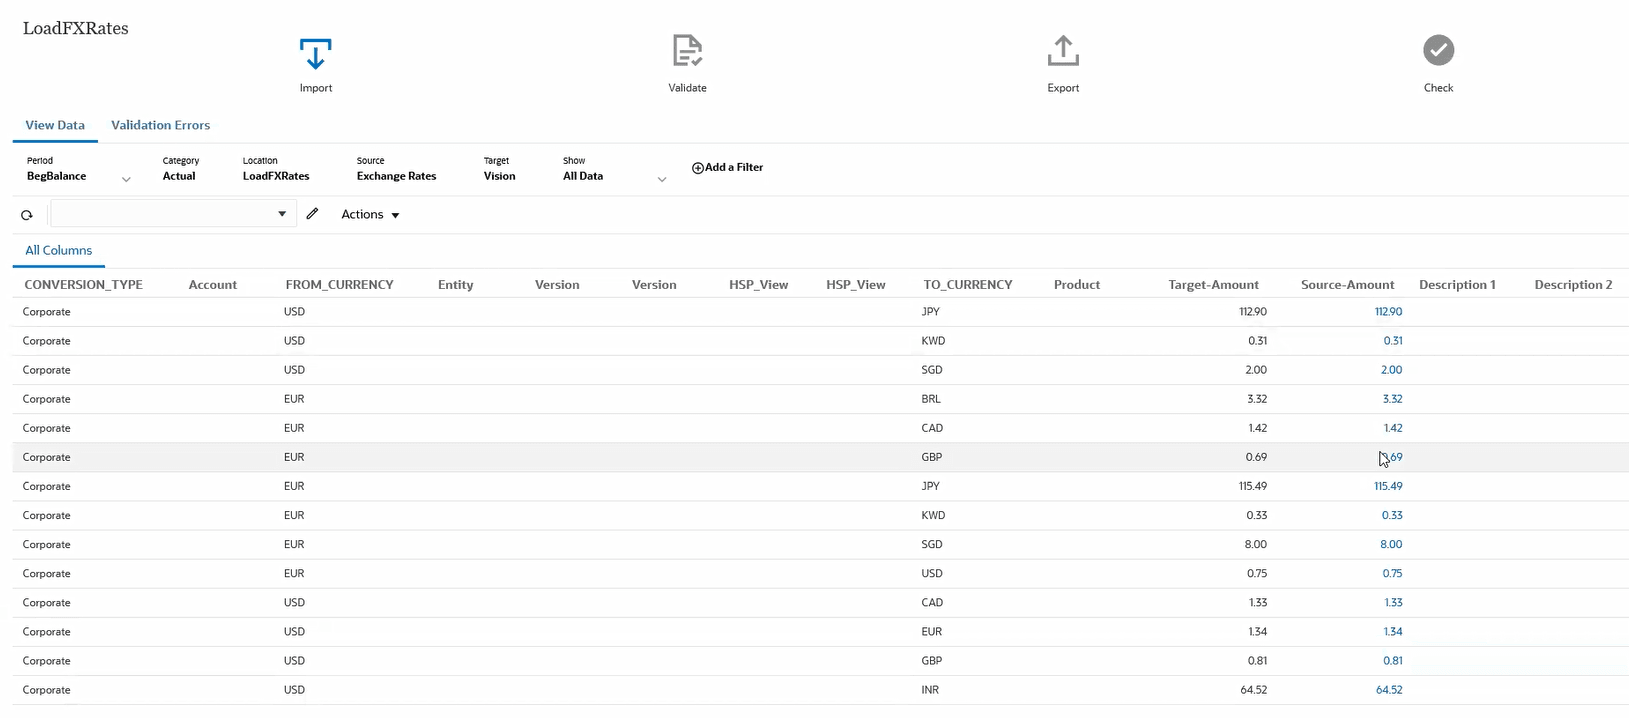This screenshot has height=718, width=1629.
Task: Click the refresh icon beside the search box
Action: click(x=27, y=215)
